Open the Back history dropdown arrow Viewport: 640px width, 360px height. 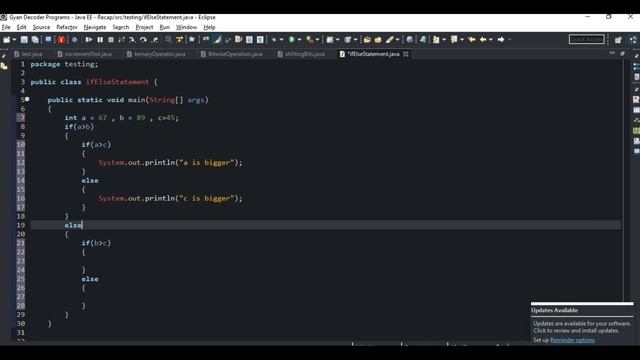click(x=491, y=40)
